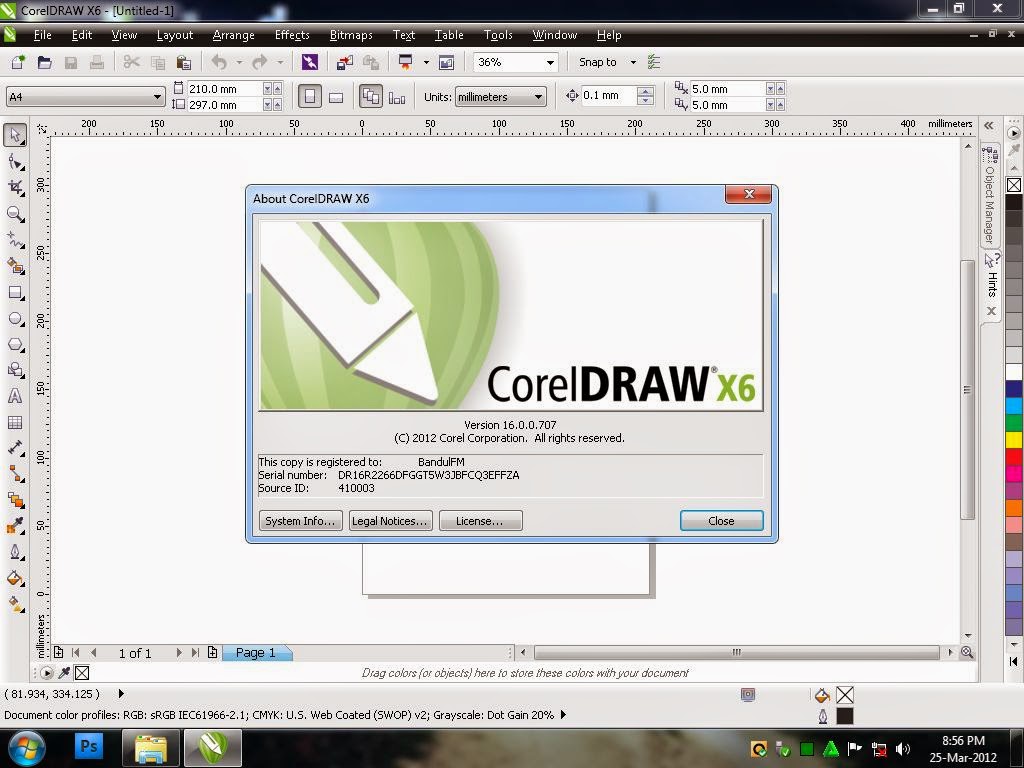This screenshot has height=768, width=1024.
Task: Select the Blend effects tool
Action: (x=15, y=500)
